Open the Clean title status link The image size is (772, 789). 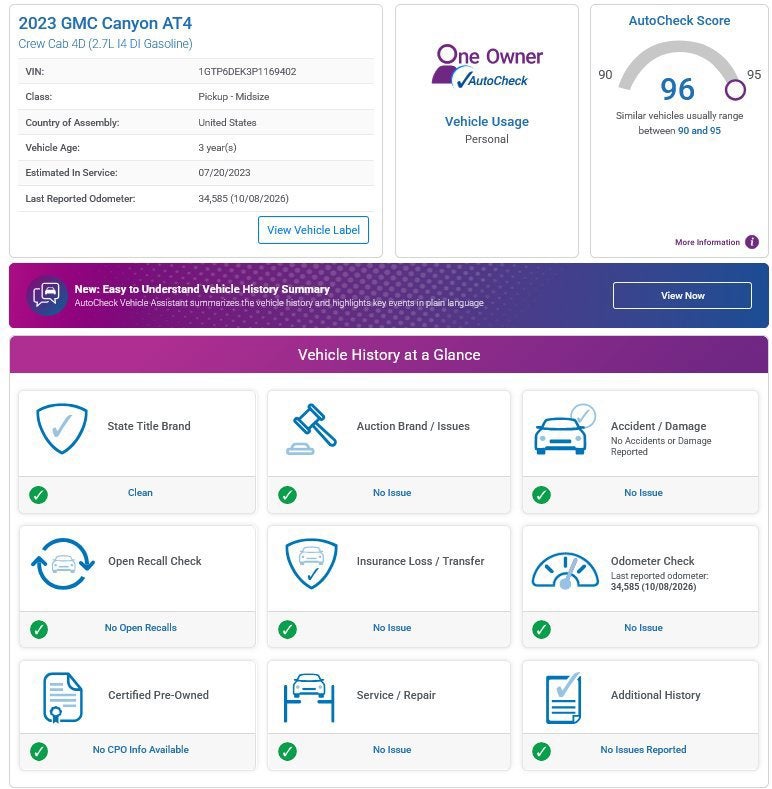[x=140, y=493]
